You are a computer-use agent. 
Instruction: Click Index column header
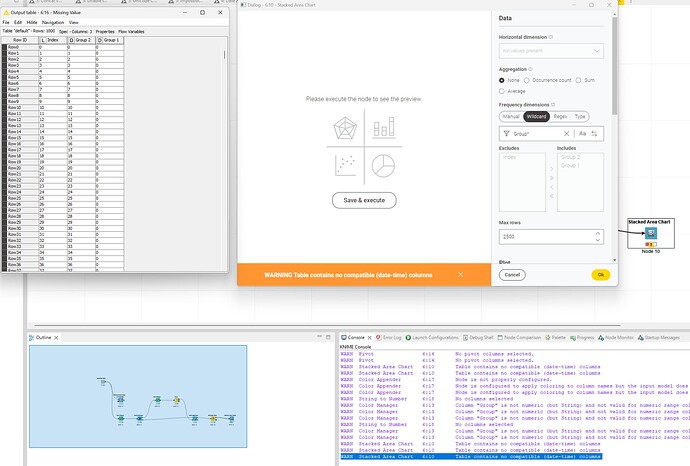53,40
